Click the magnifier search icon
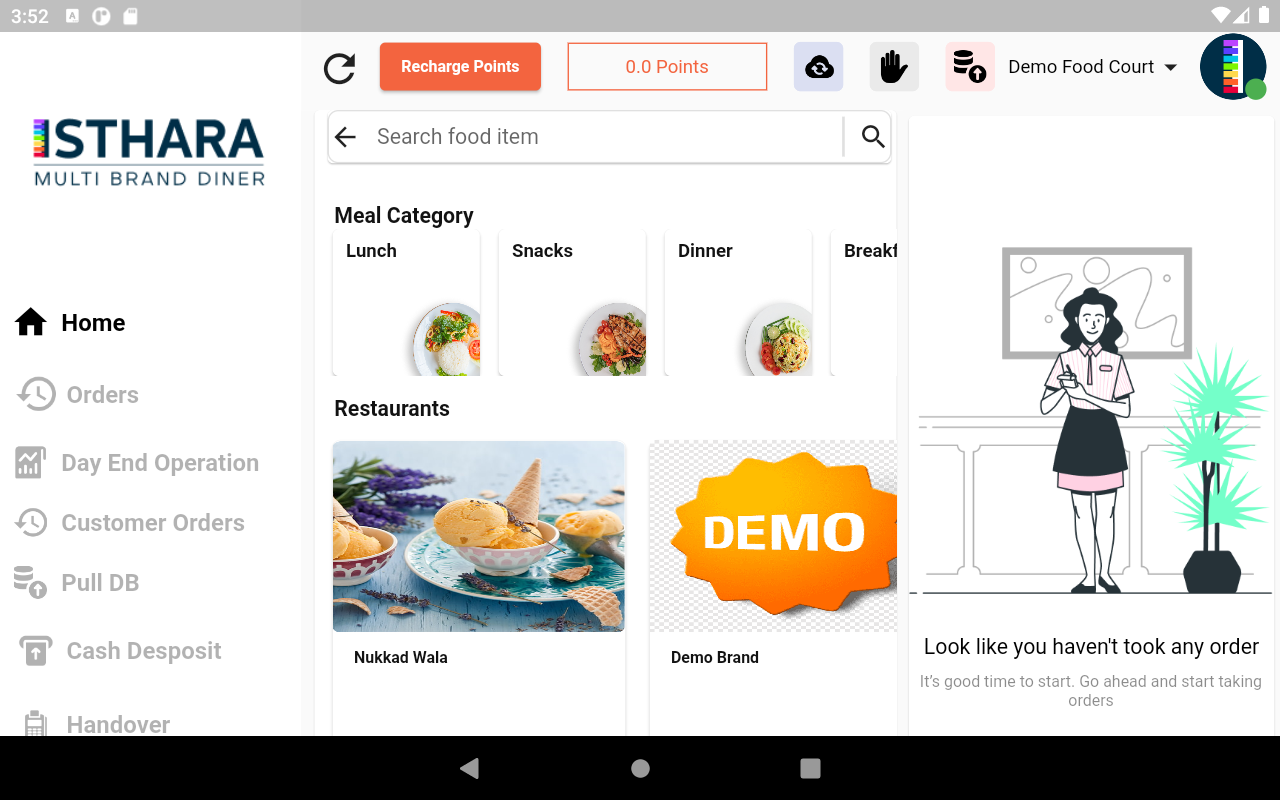 873,137
